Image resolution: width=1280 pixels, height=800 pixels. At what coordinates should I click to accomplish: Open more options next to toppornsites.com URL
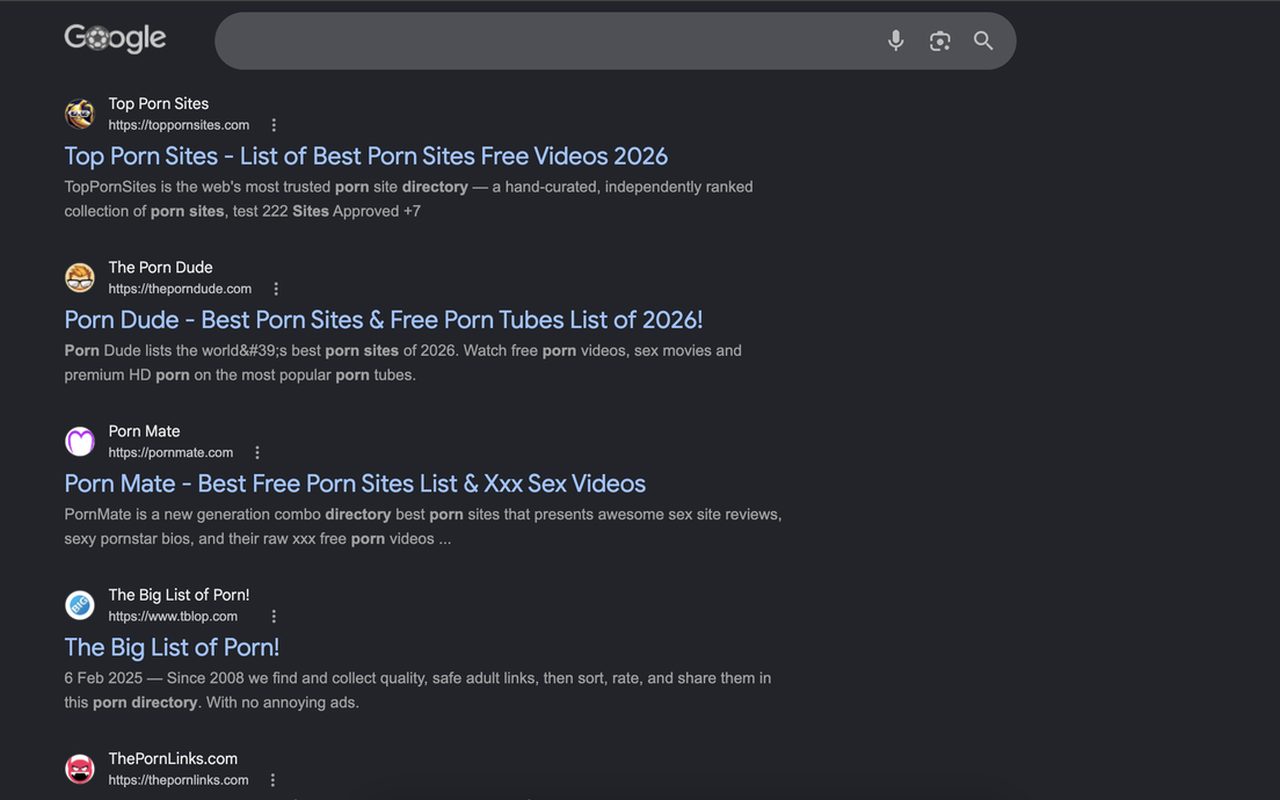pos(274,125)
